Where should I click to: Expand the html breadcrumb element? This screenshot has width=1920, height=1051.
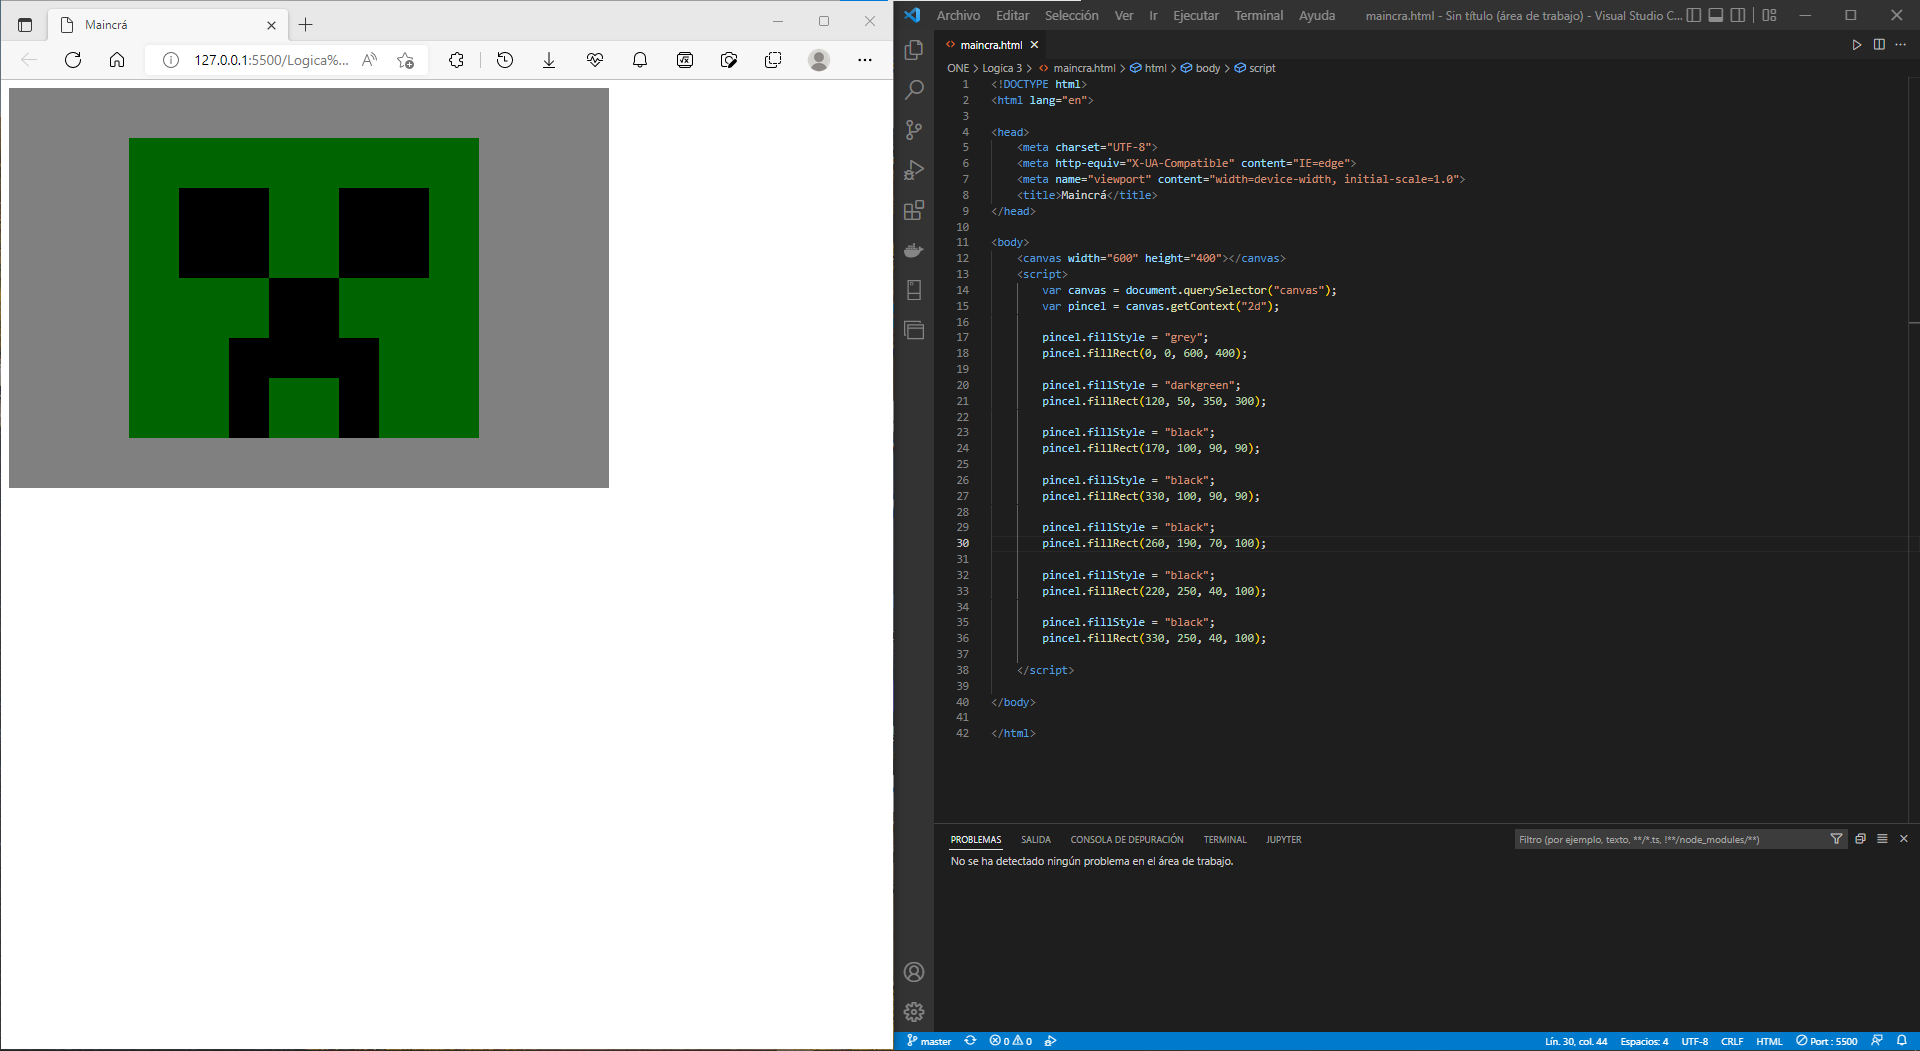pos(1149,68)
